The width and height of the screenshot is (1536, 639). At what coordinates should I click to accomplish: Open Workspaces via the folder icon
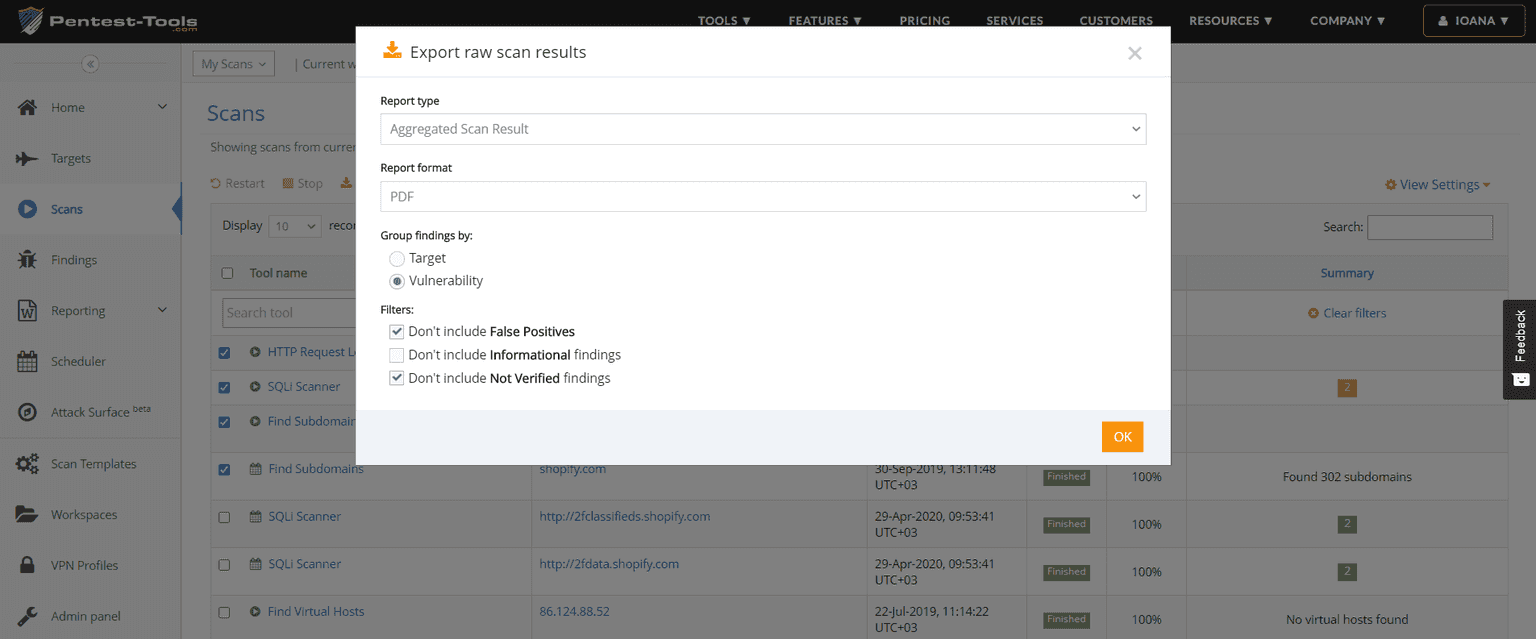[27, 514]
